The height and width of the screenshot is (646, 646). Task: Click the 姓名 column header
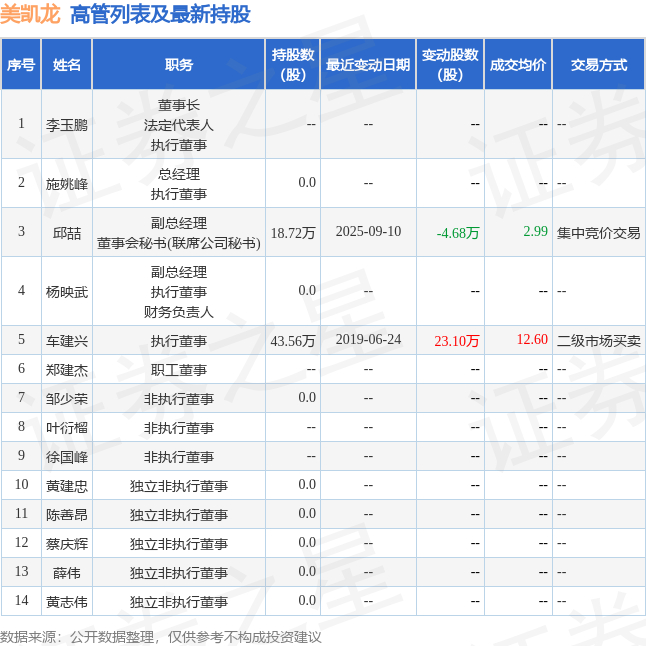67,65
